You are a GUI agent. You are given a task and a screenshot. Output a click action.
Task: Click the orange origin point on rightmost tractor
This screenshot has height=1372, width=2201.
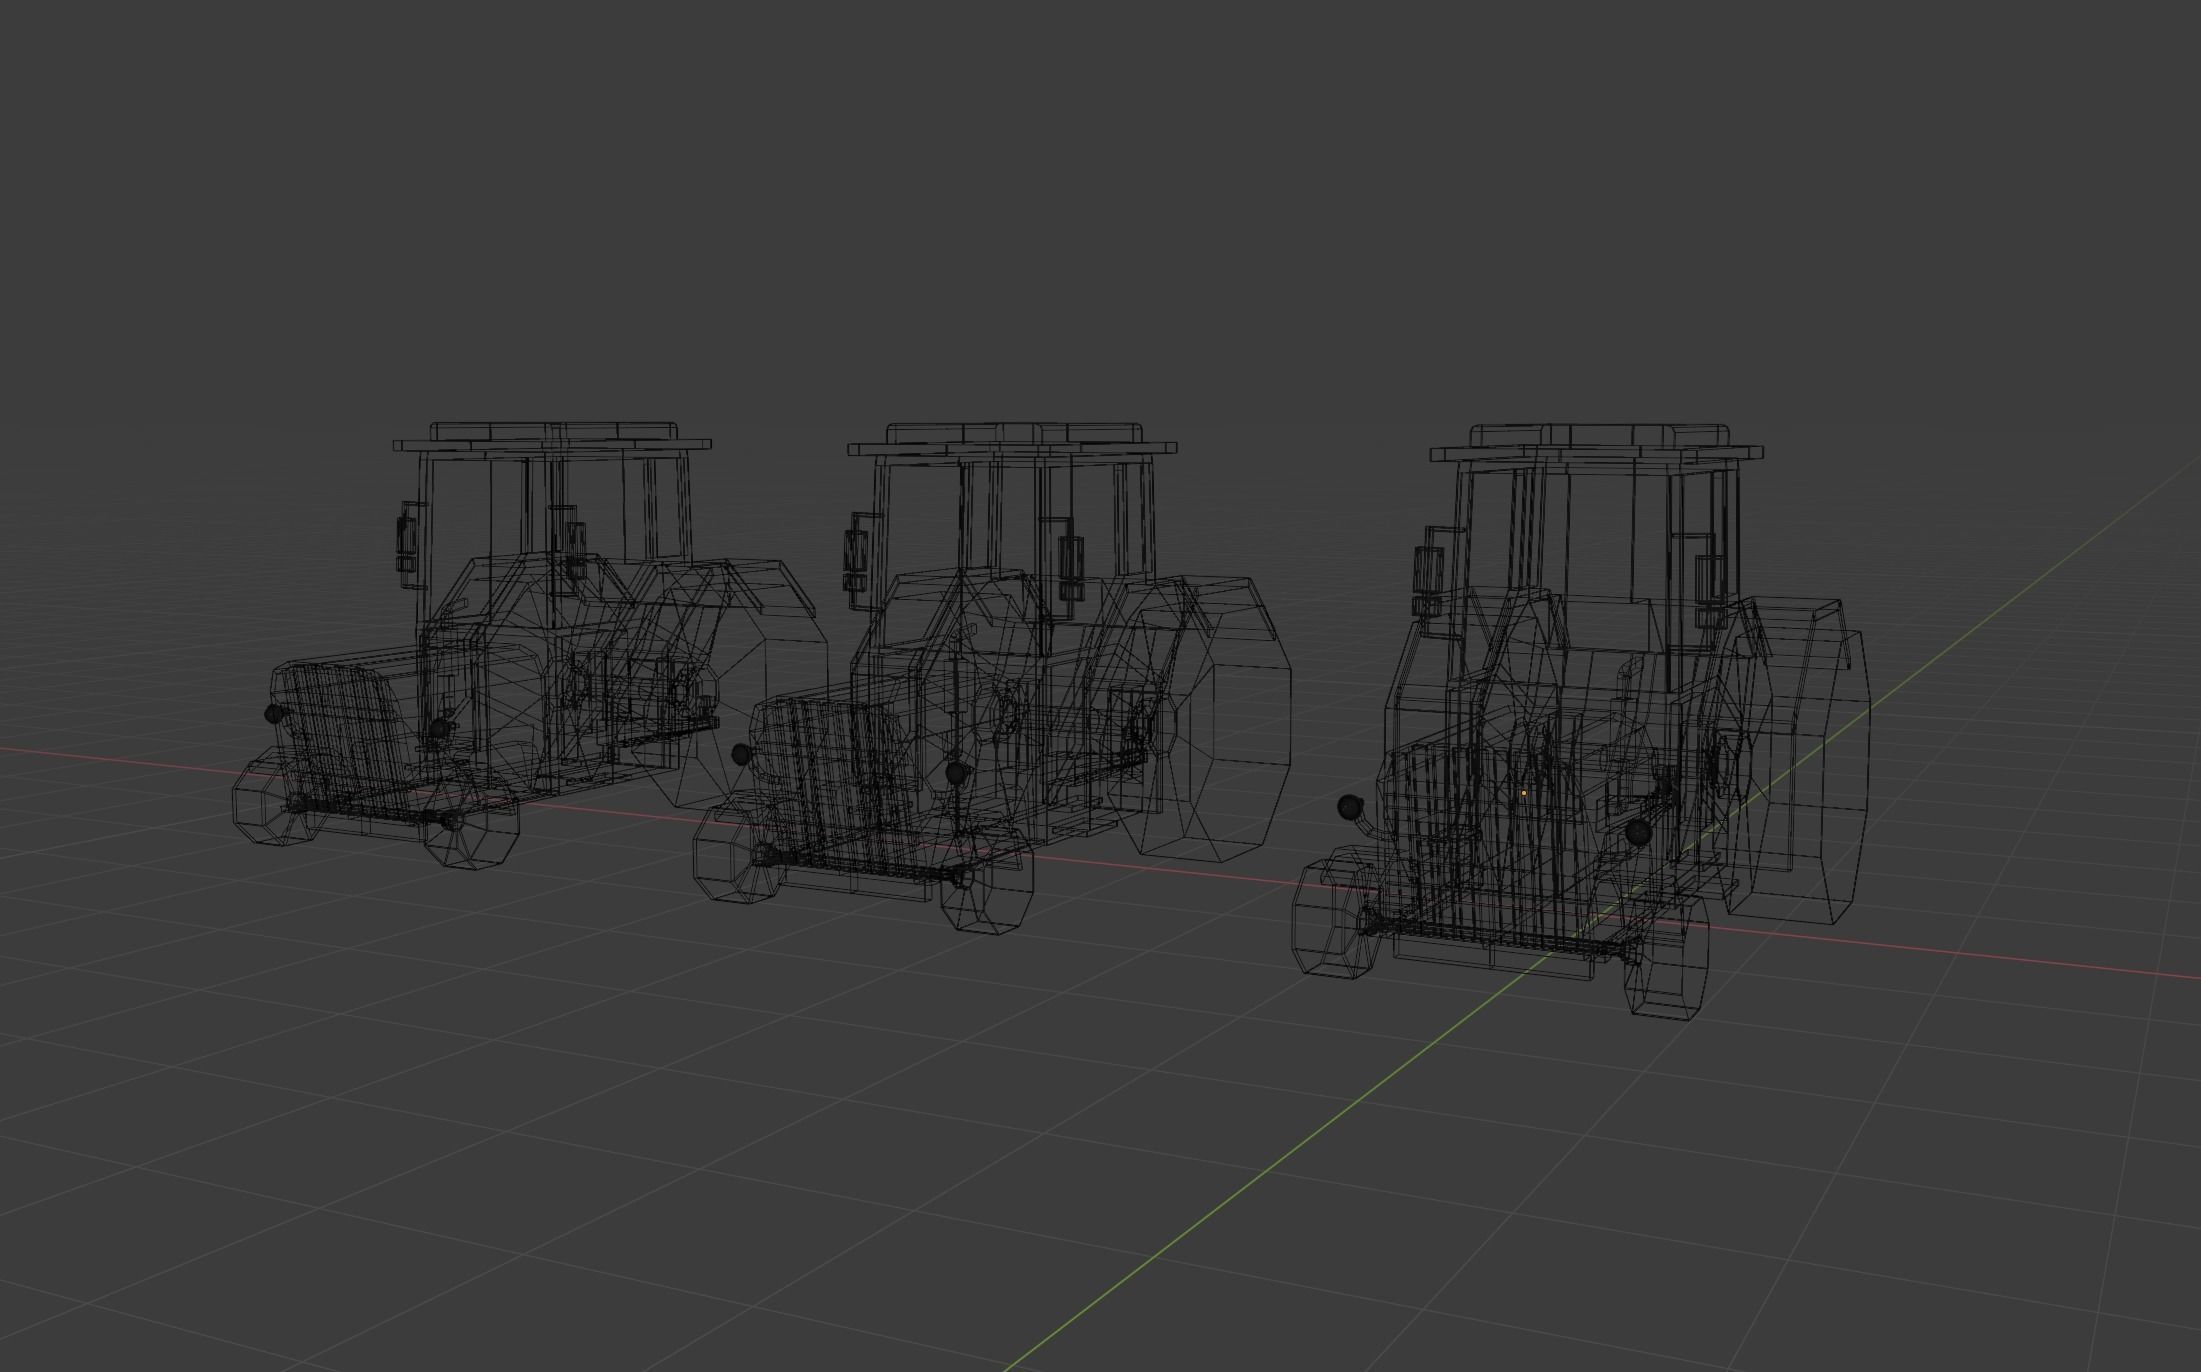click(1523, 793)
